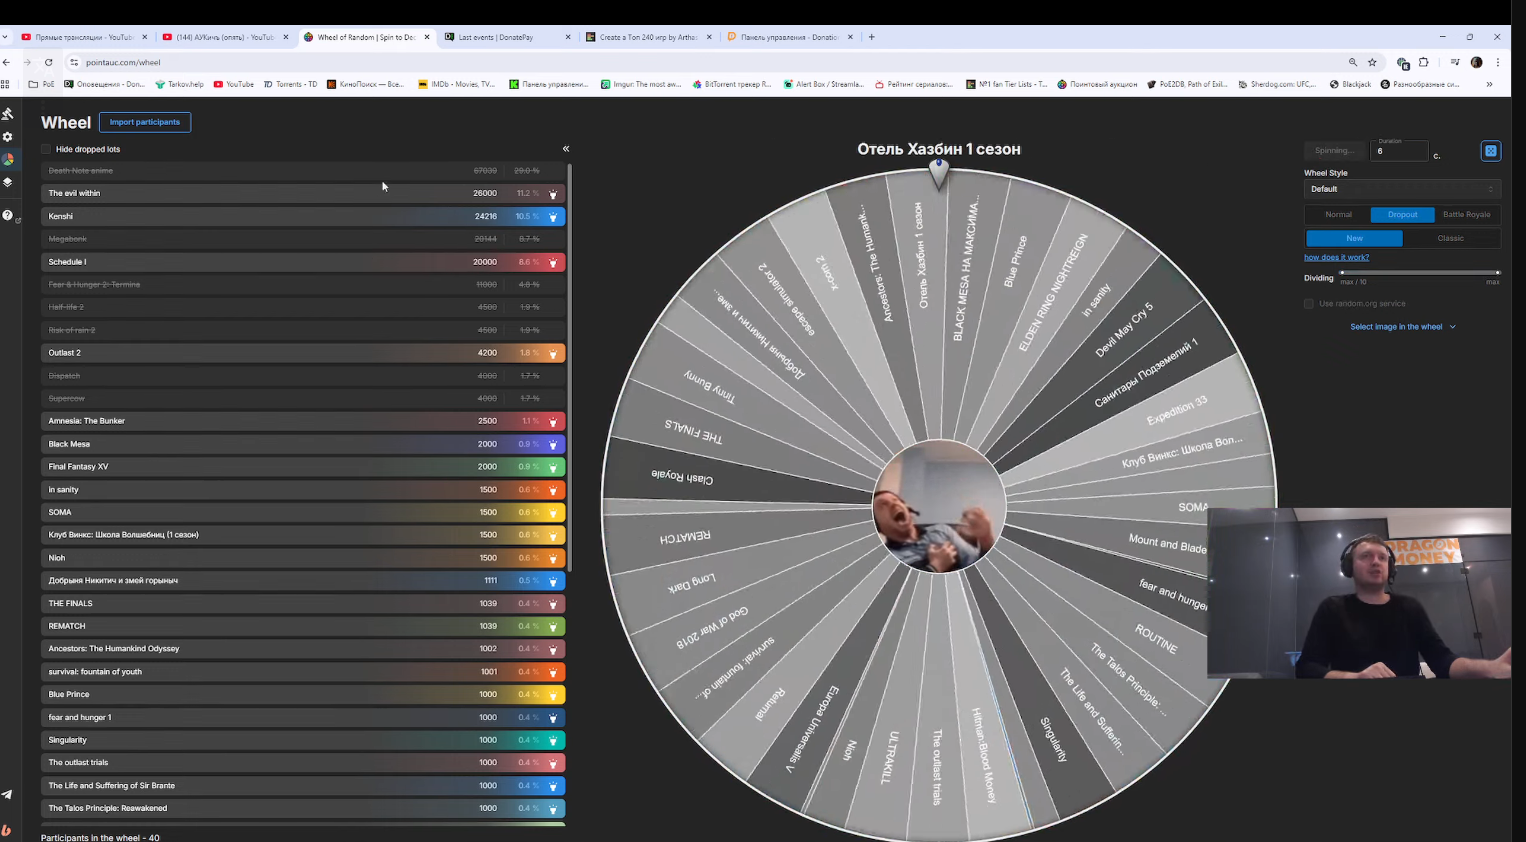The height and width of the screenshot is (842, 1526).
Task: Open the КиноПоиск bookmark
Action: [365, 84]
